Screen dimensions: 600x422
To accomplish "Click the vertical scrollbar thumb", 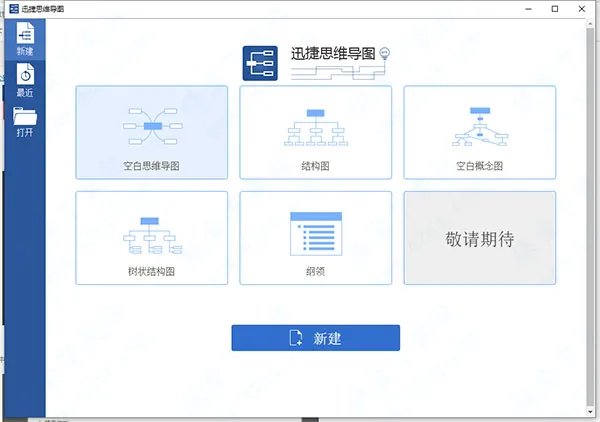I will click(590, 216).
